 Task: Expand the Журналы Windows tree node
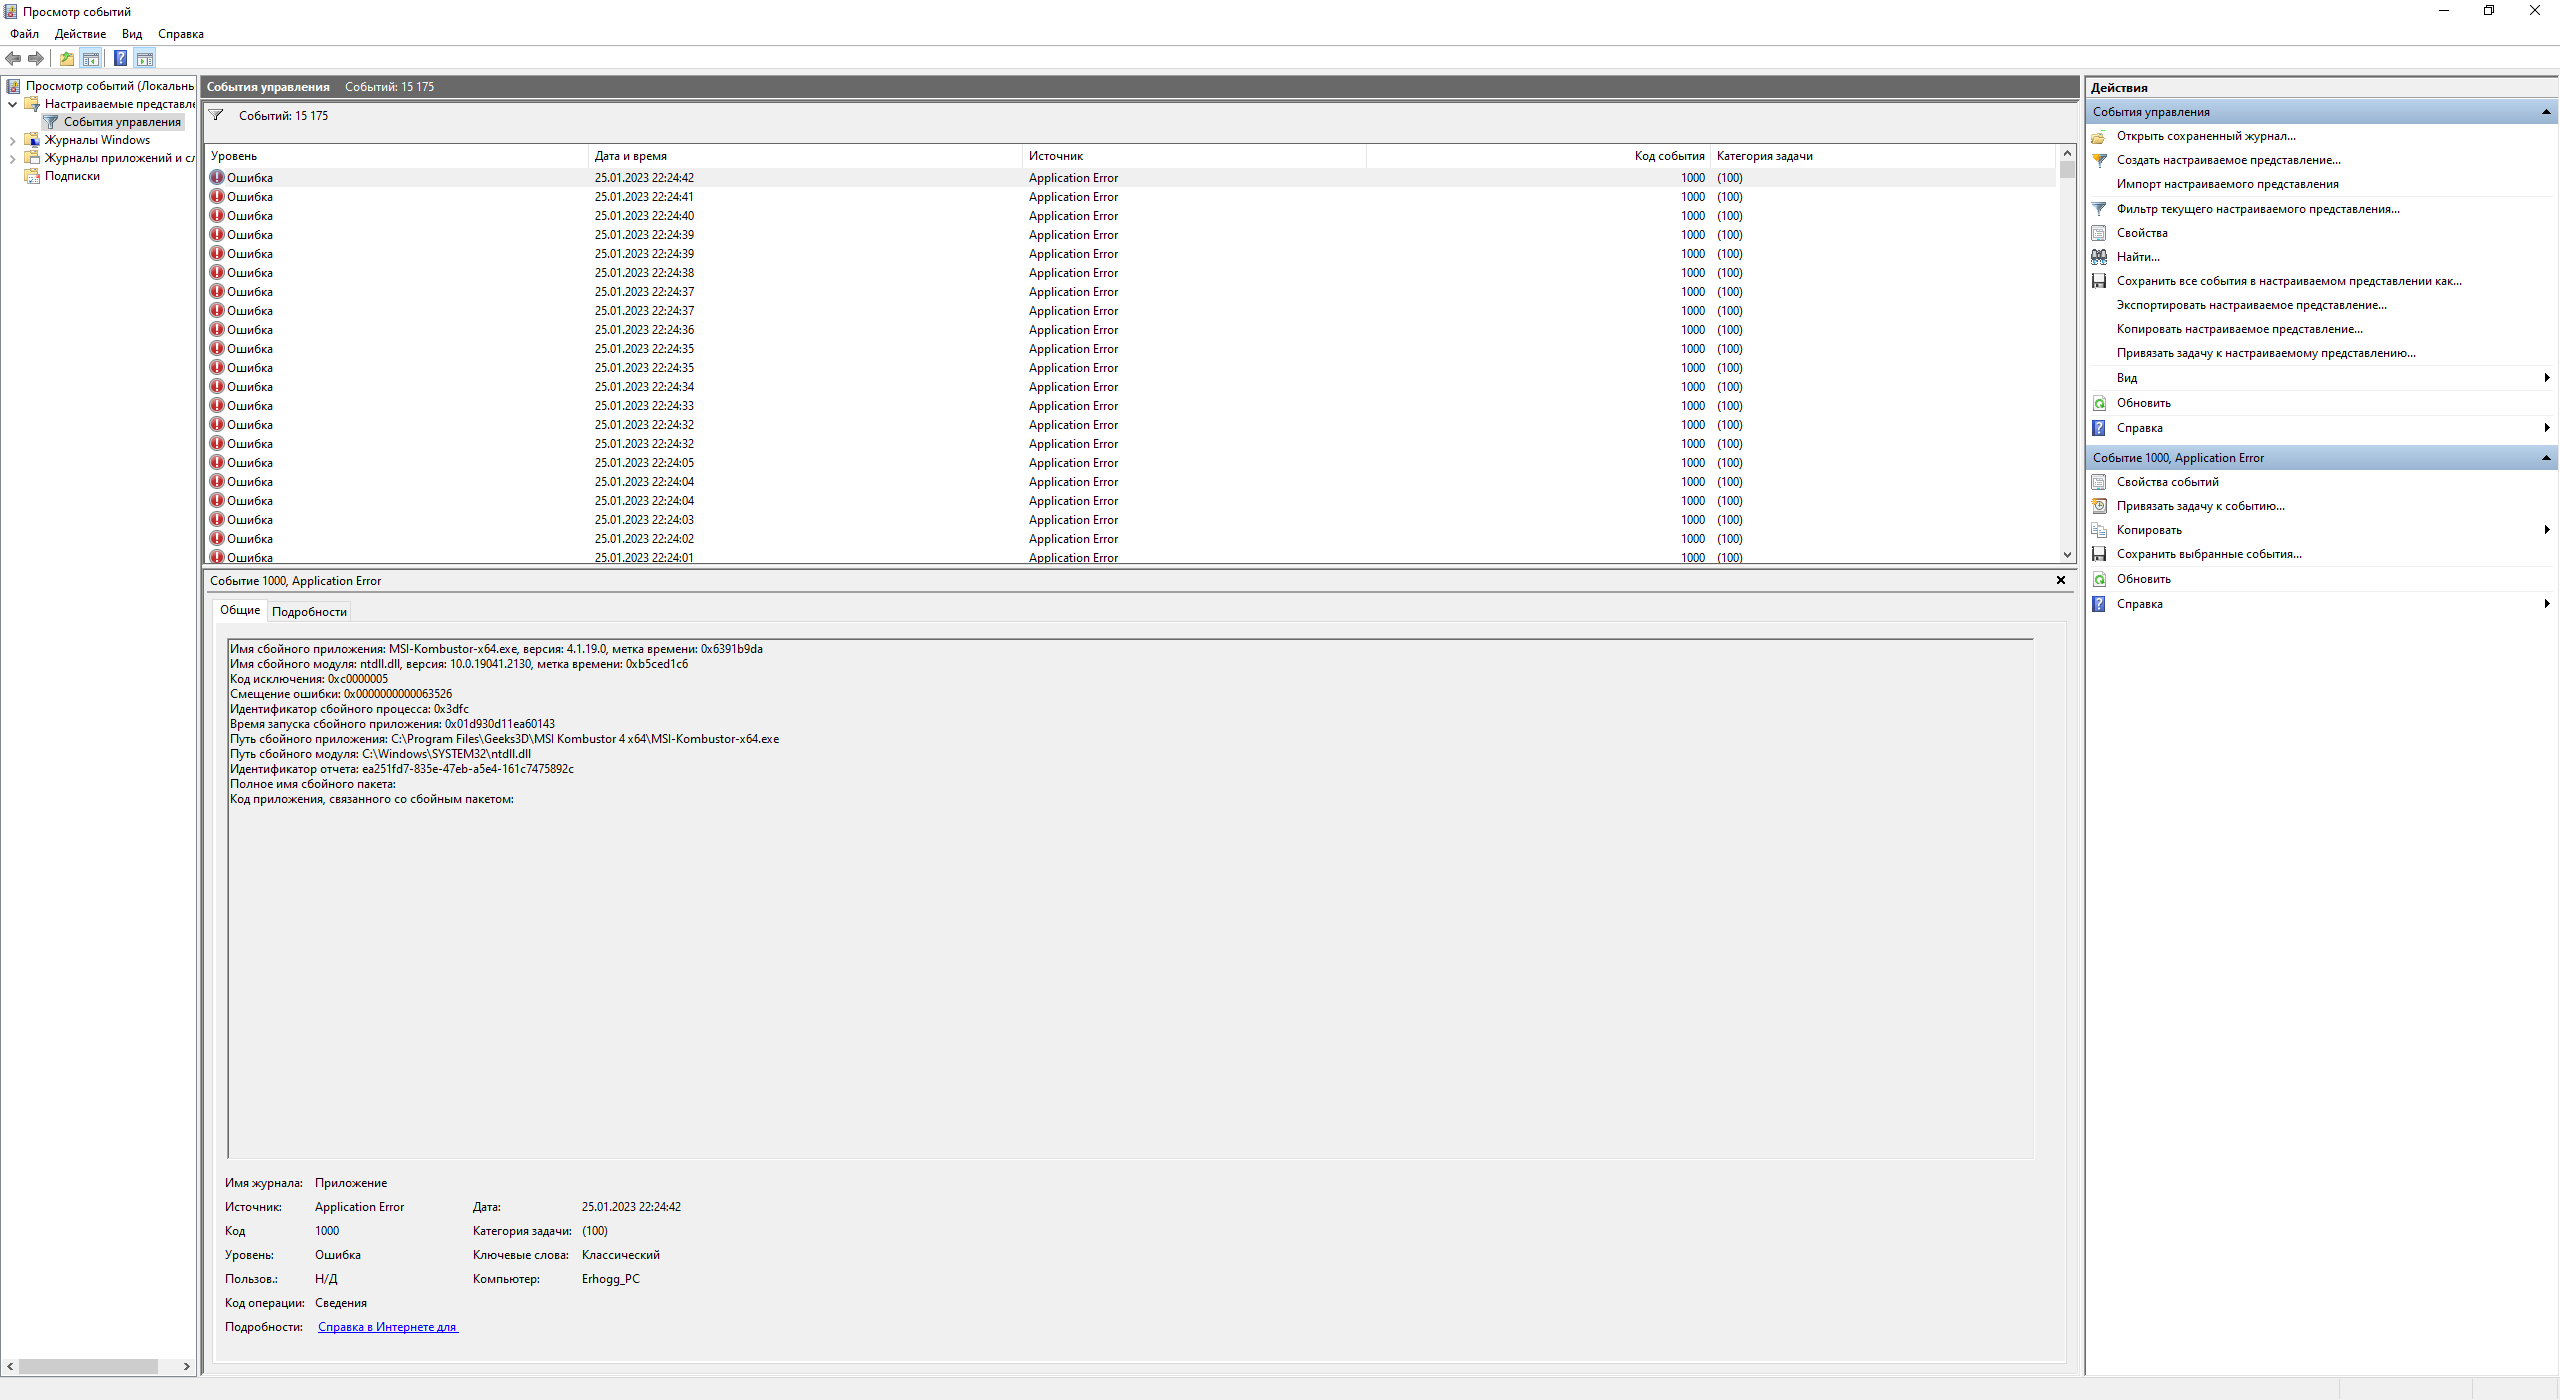click(x=12, y=140)
